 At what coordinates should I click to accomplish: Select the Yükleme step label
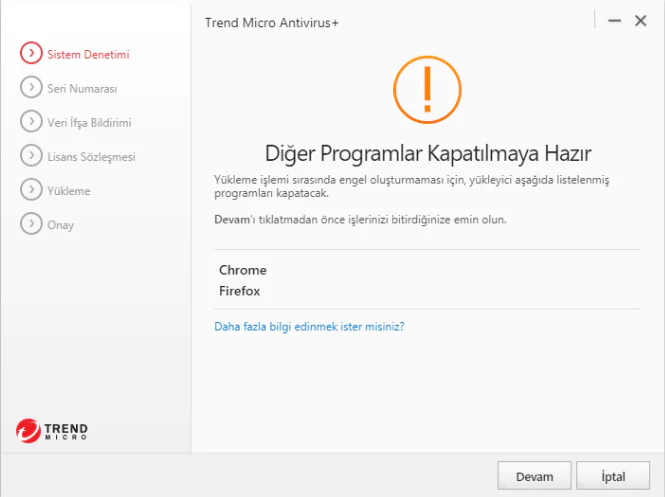pyautogui.click(x=69, y=191)
